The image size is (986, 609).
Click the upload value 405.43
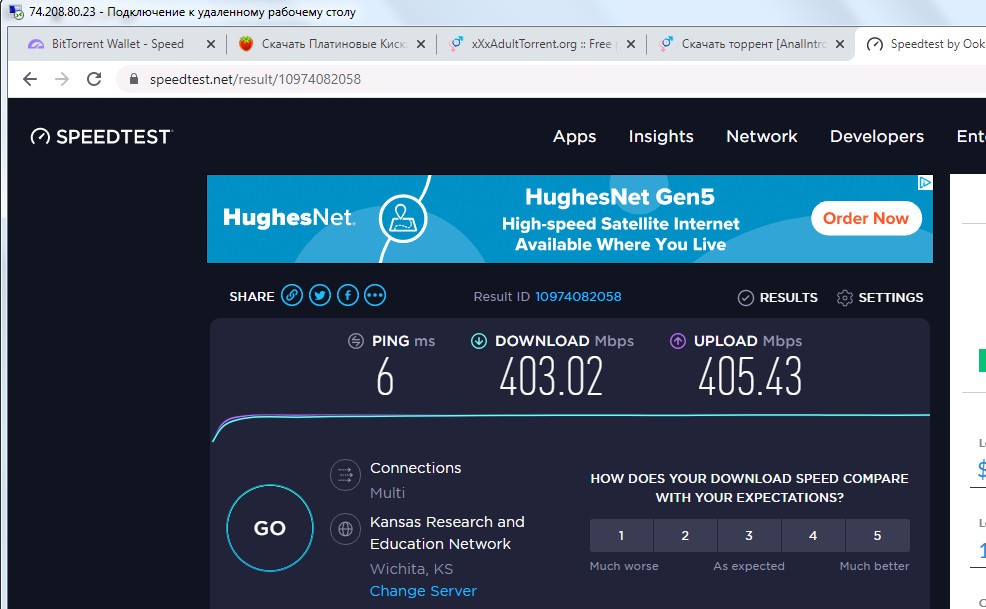pyautogui.click(x=750, y=377)
